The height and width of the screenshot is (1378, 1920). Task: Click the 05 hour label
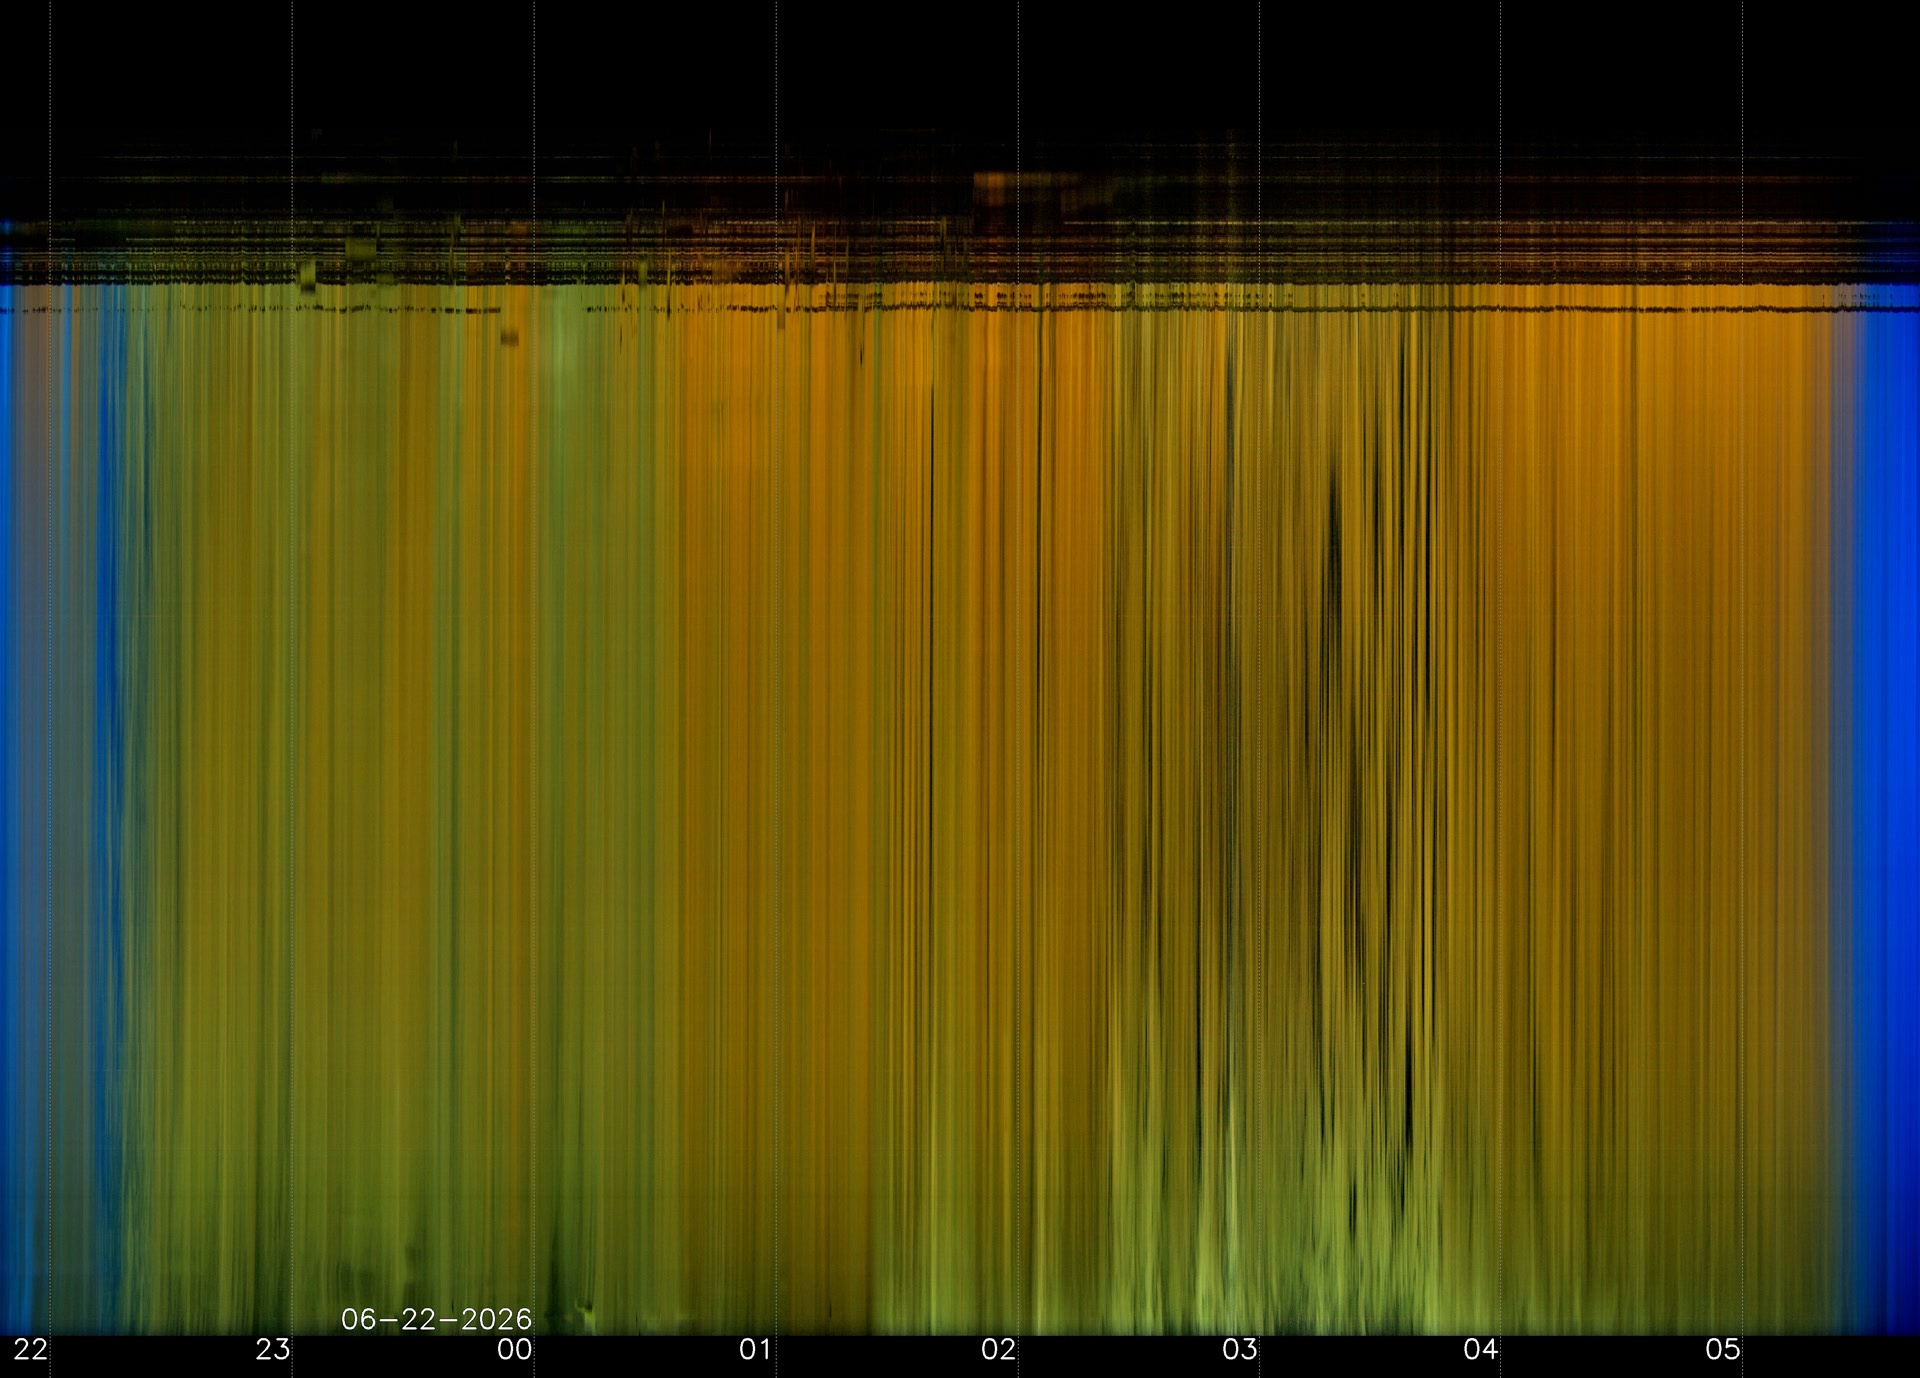coord(1723,1350)
